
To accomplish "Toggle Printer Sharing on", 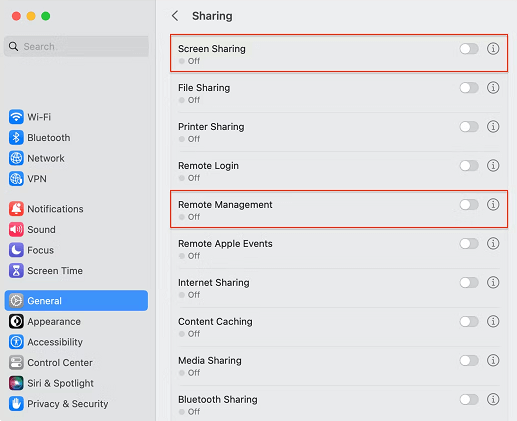I will click(469, 127).
